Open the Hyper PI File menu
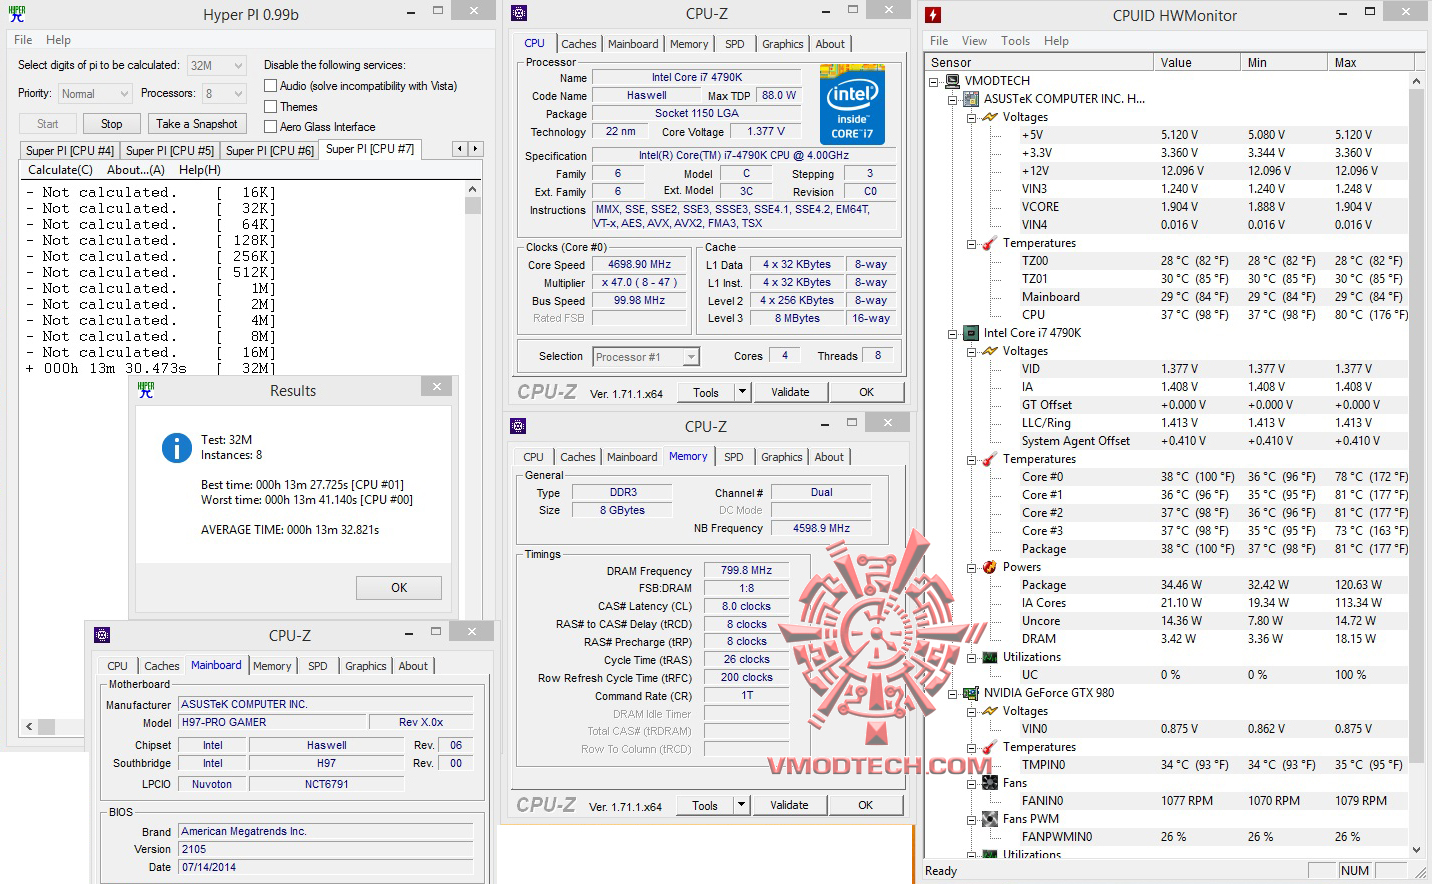The height and width of the screenshot is (884, 1432). tap(23, 40)
